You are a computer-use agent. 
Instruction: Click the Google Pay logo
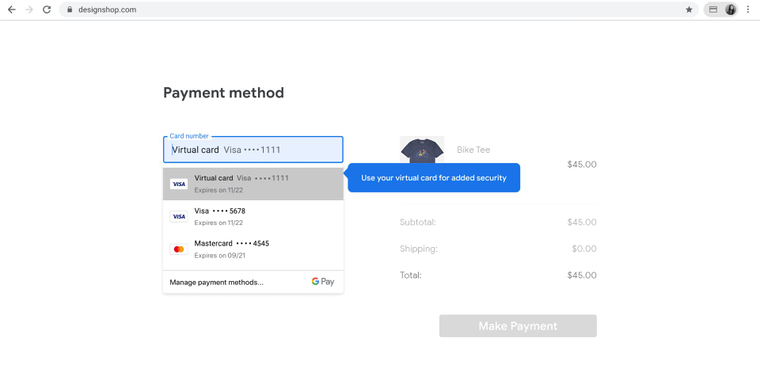323,282
